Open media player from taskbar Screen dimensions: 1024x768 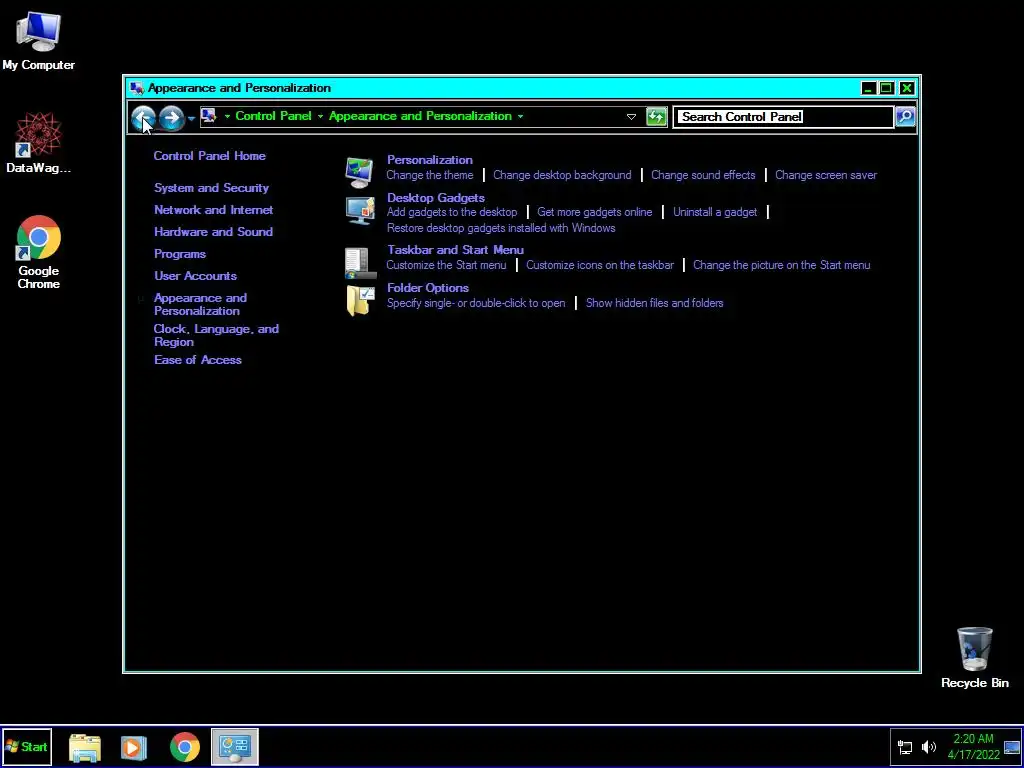[x=133, y=747]
